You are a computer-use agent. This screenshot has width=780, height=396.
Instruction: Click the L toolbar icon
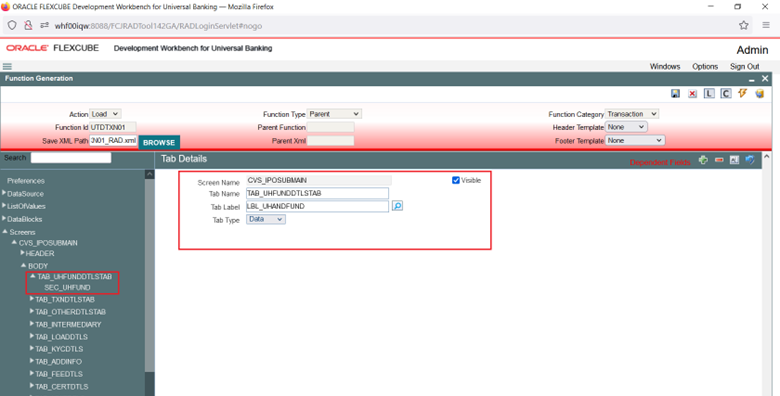click(x=709, y=94)
